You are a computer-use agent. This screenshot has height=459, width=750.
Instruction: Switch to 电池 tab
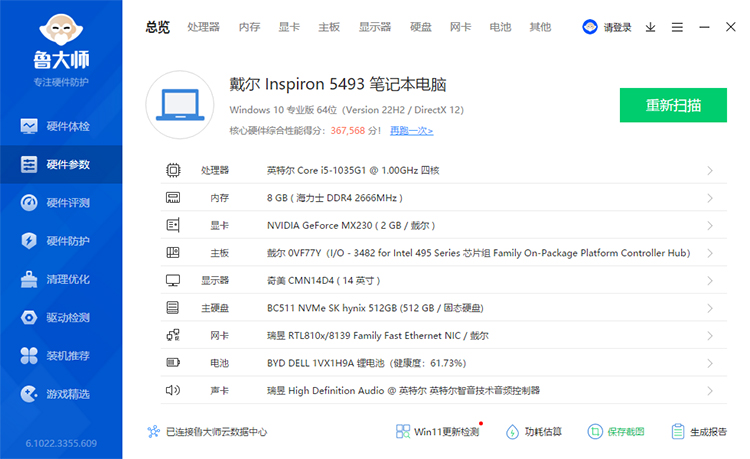(x=500, y=27)
